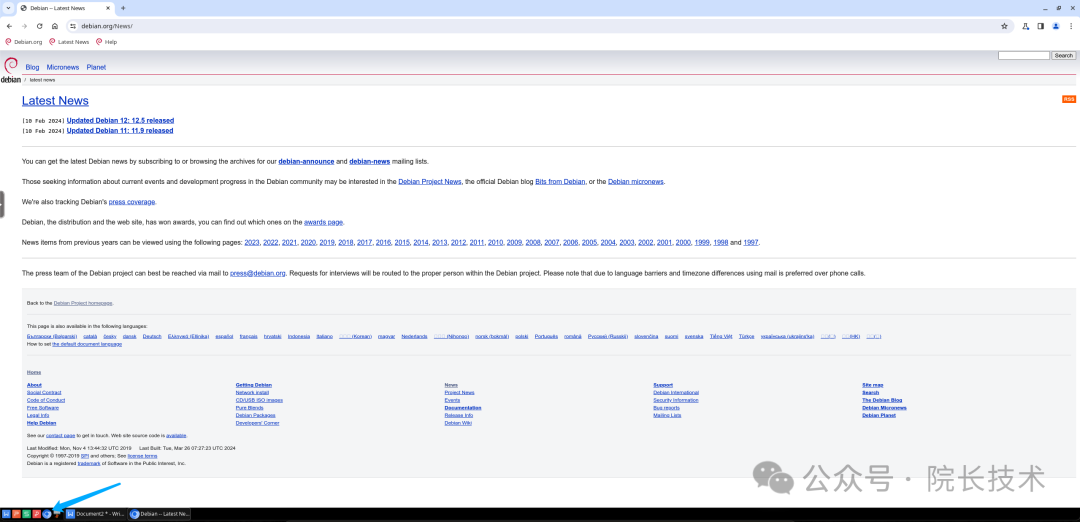Open Release Info footer link
Viewport: 1080px width, 522px height.
click(459, 415)
